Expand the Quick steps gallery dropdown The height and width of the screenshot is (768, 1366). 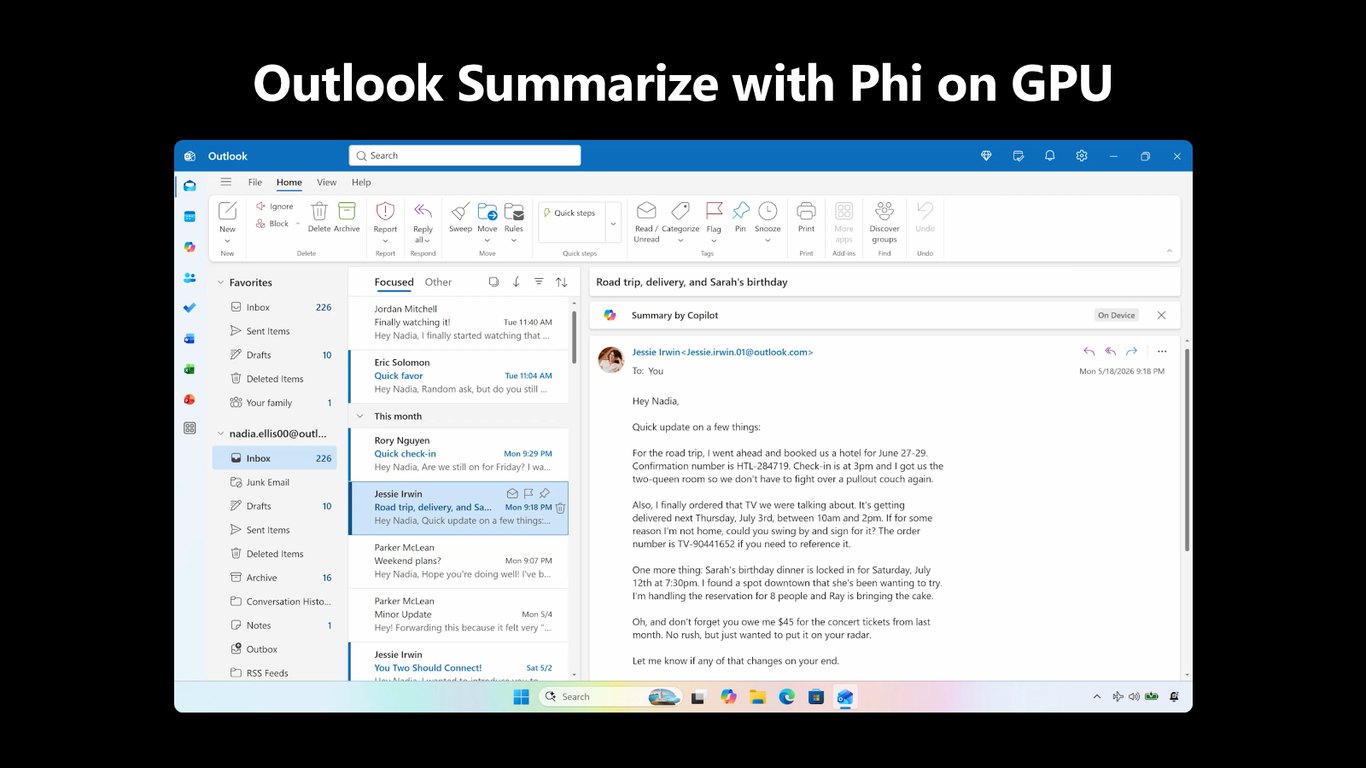[x=613, y=223]
